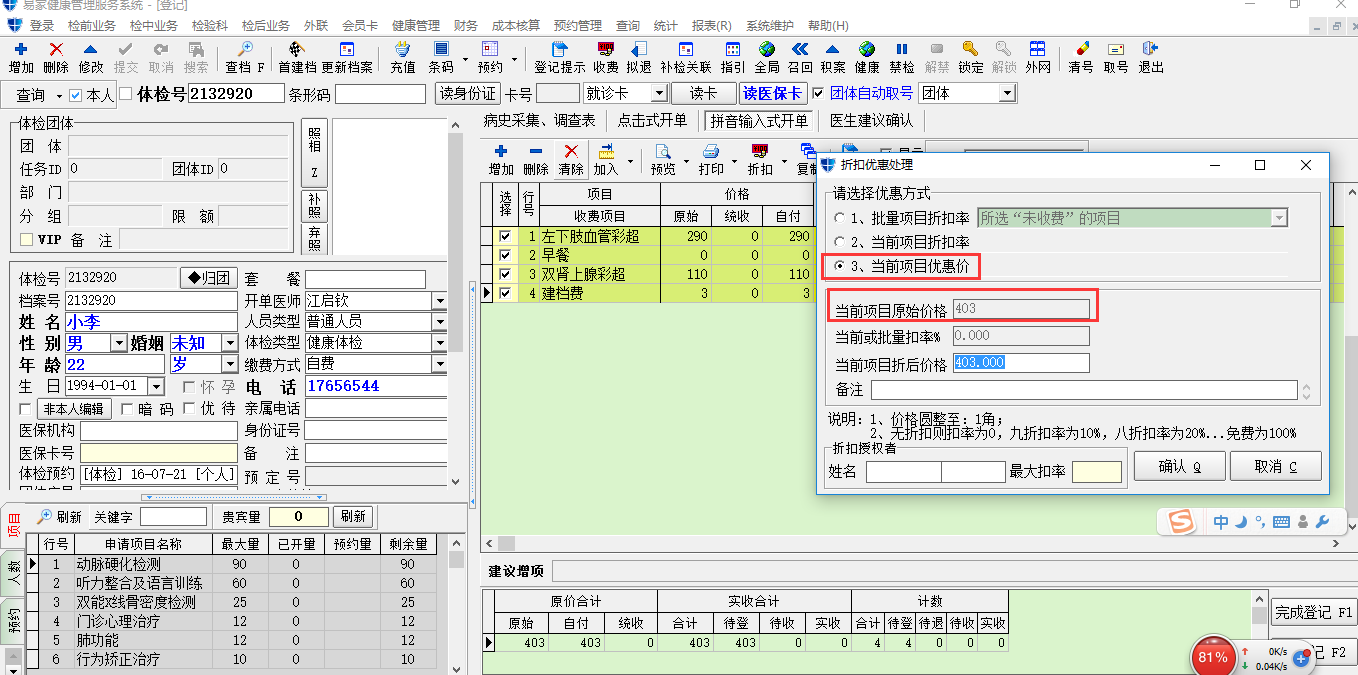Screen dimensions: 1358x675
Task: Expand the 查询 dropdown arrow
Action: tap(57, 95)
